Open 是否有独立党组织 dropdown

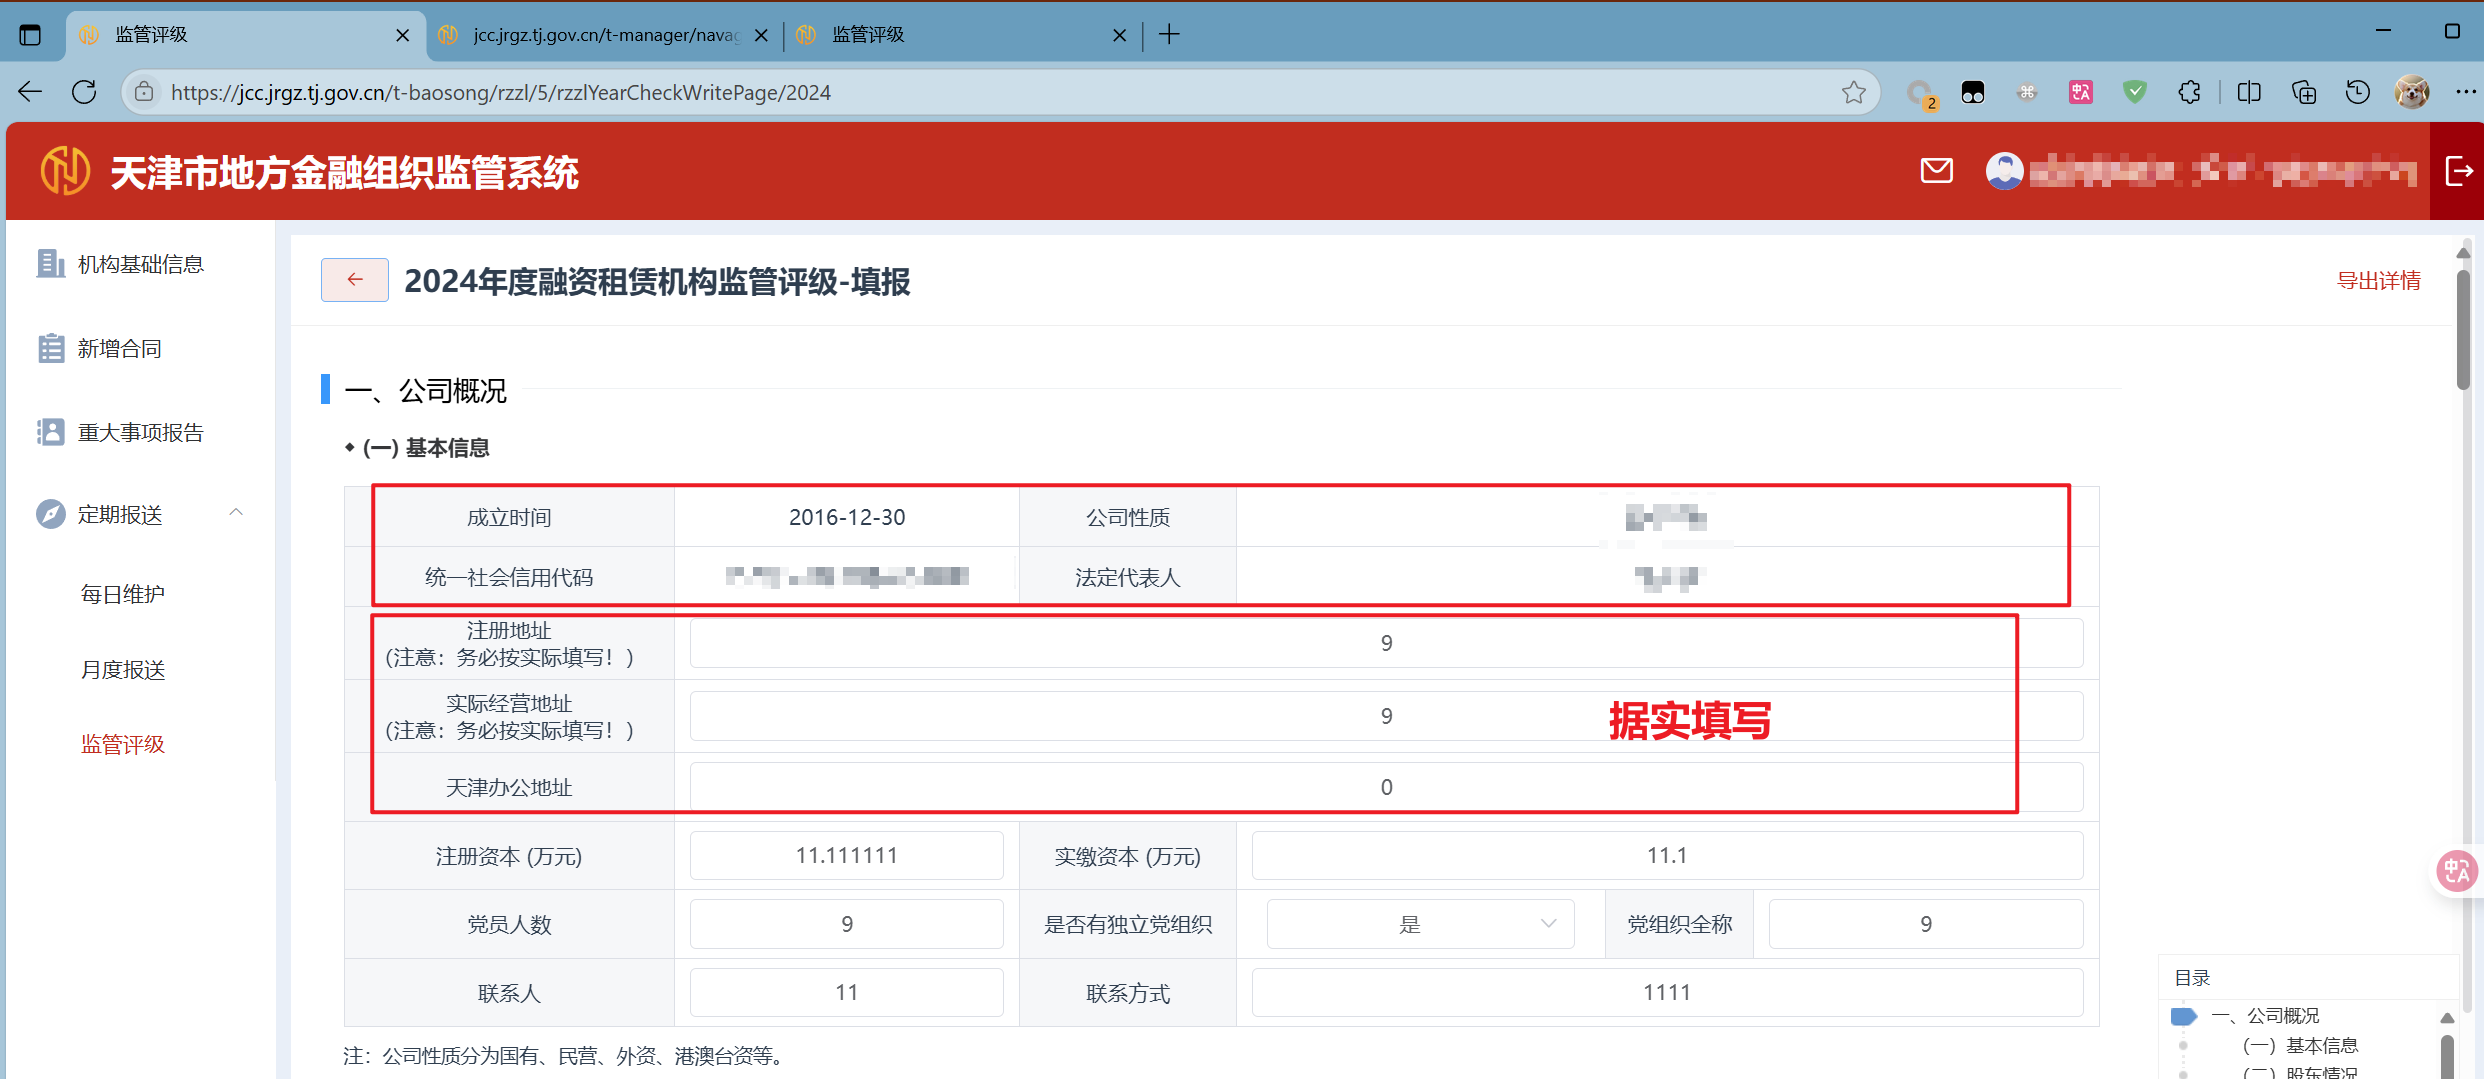click(1420, 924)
